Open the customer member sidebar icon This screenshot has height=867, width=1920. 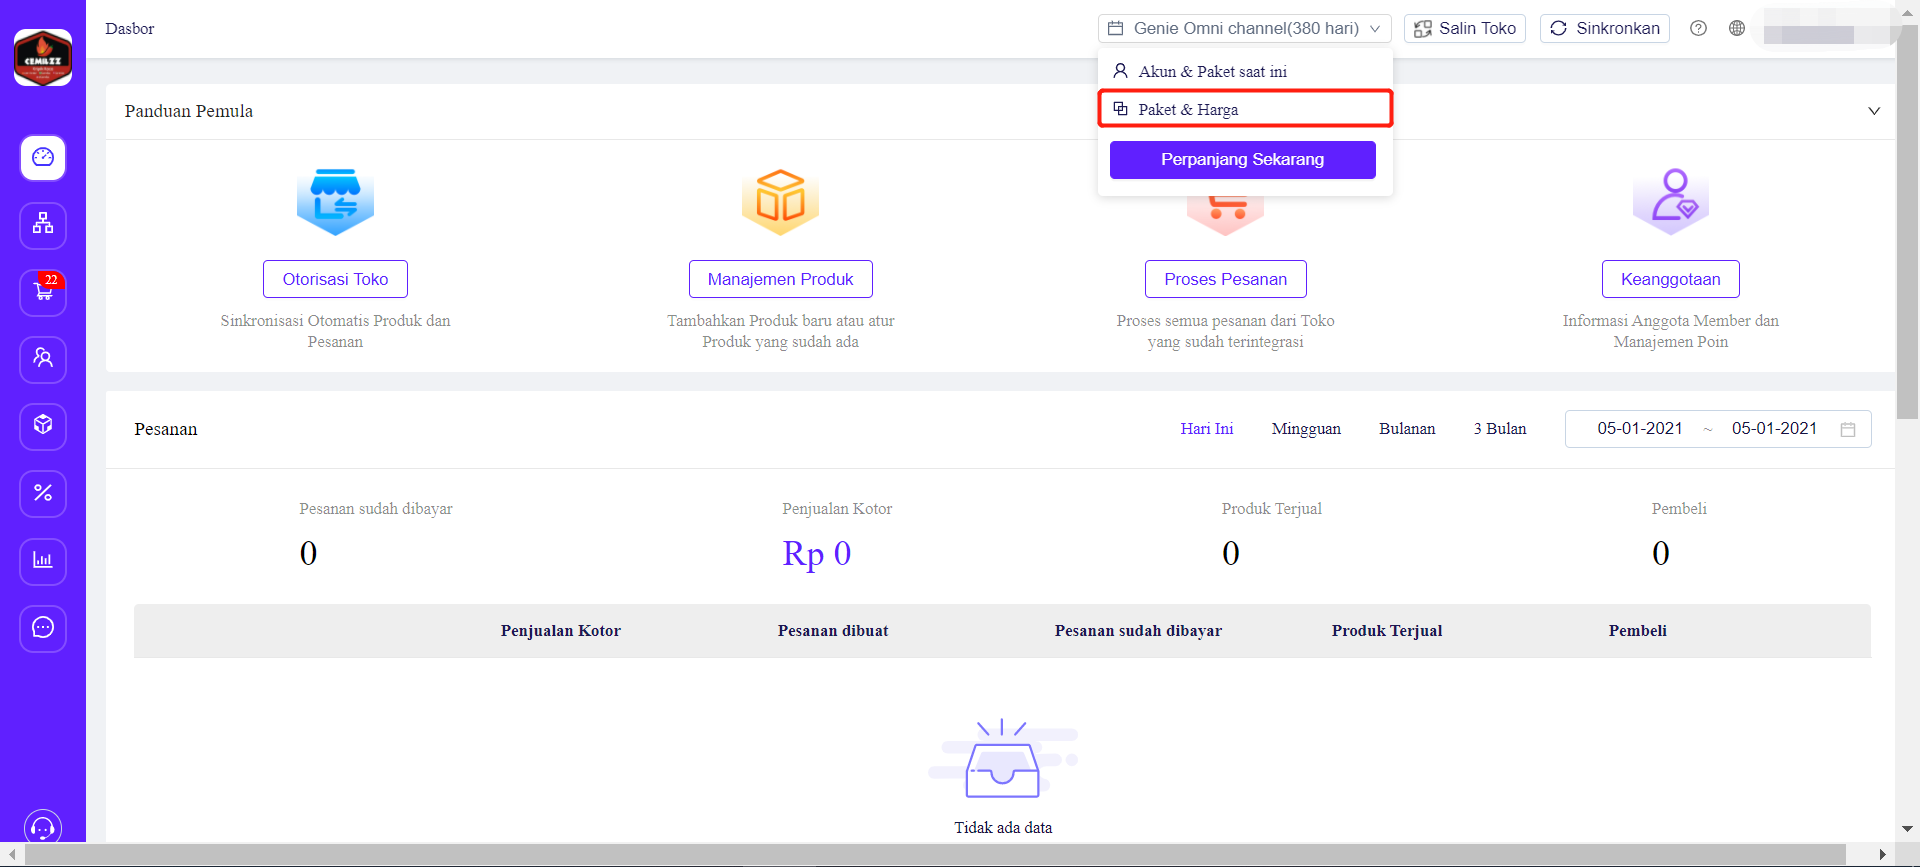tap(43, 359)
